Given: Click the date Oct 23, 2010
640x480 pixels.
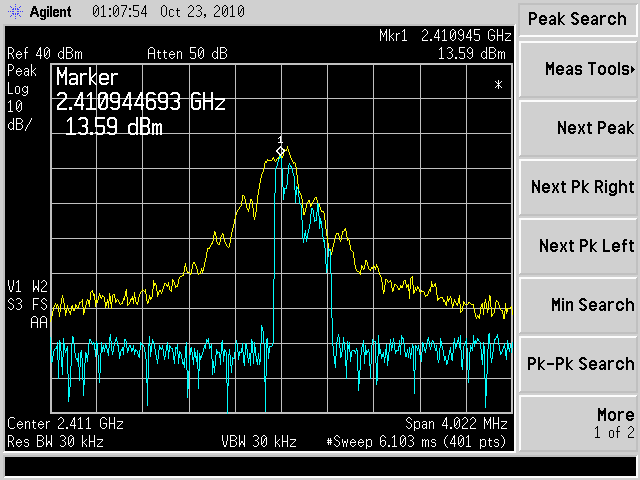Looking at the screenshot, I should 202,11.
